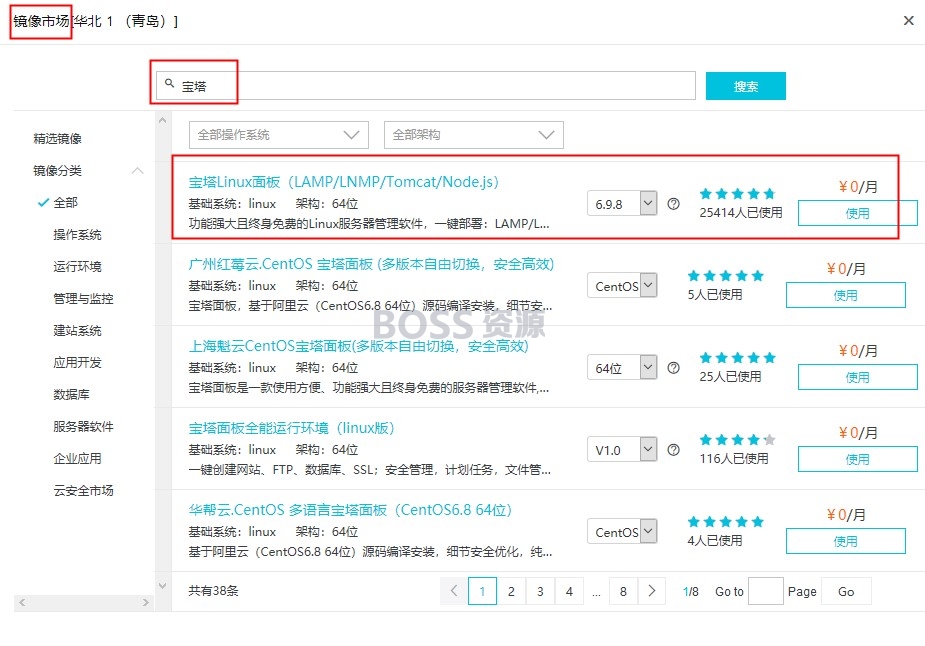Screen dimensions: 925x646
Task: Open 64位 version dropdown for 上海魁云 image
Action: (622, 368)
